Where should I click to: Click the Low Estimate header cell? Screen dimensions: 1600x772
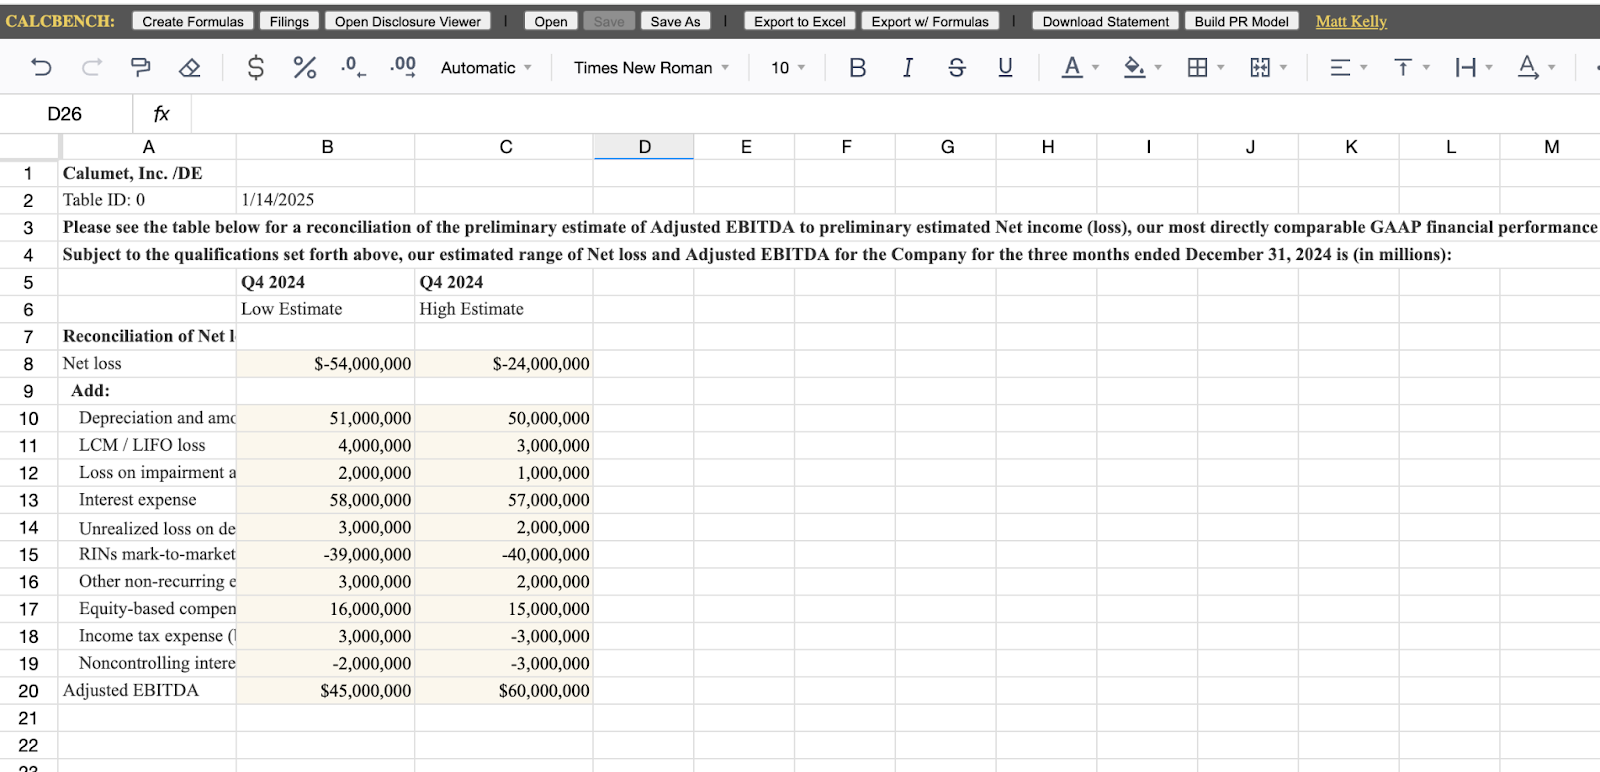click(326, 309)
